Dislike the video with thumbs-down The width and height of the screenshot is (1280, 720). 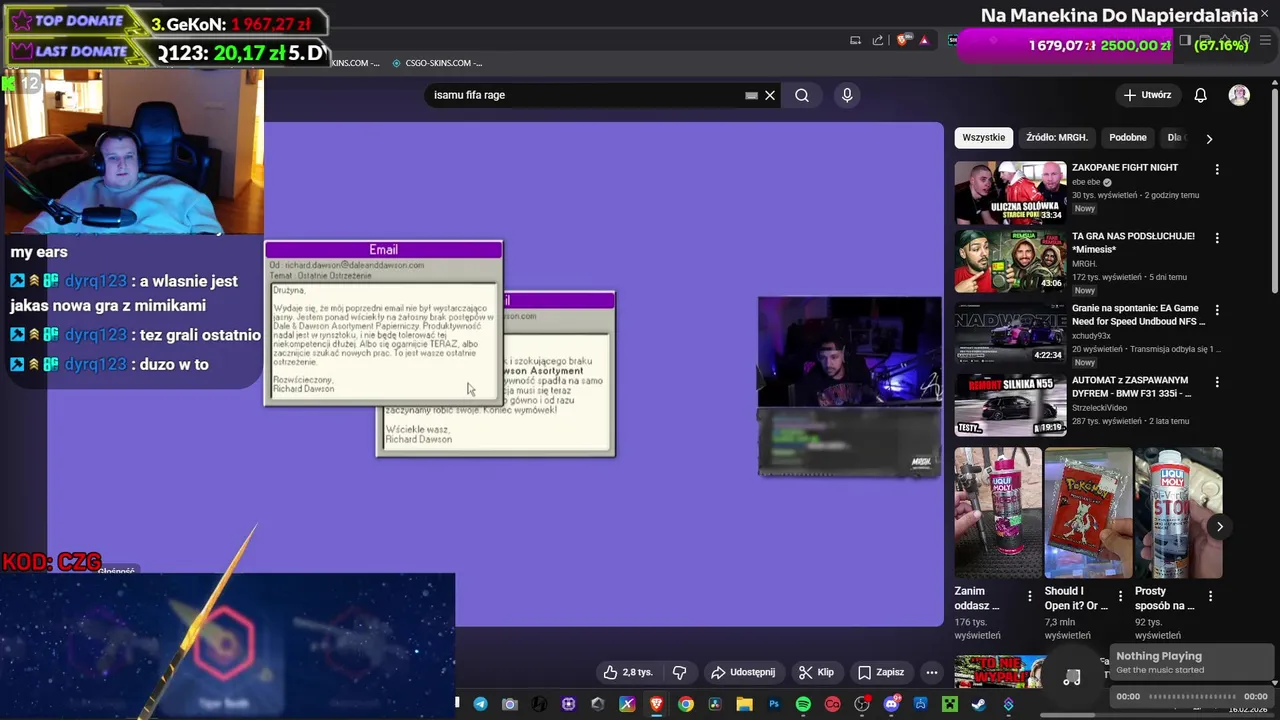point(679,672)
